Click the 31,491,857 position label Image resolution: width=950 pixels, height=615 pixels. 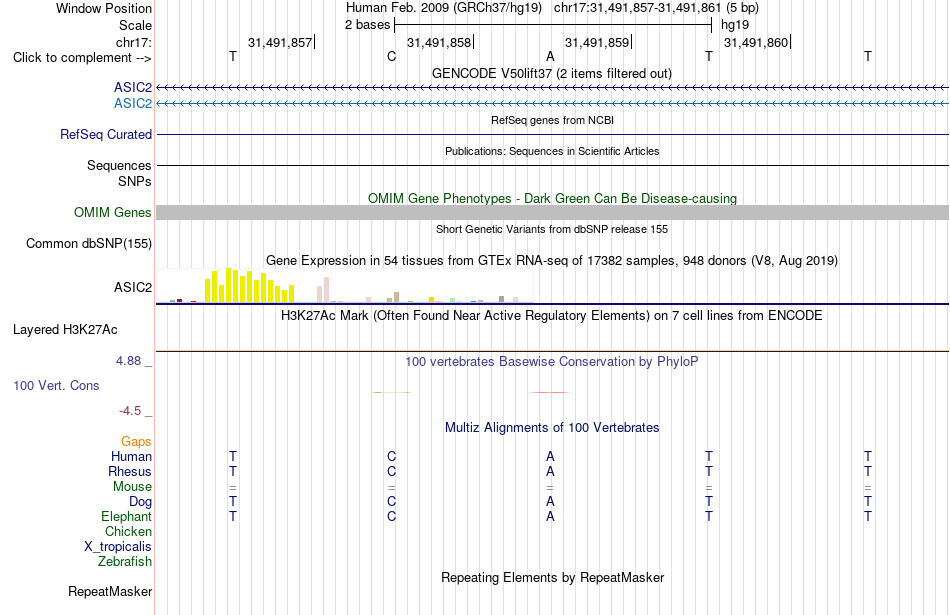pos(280,42)
